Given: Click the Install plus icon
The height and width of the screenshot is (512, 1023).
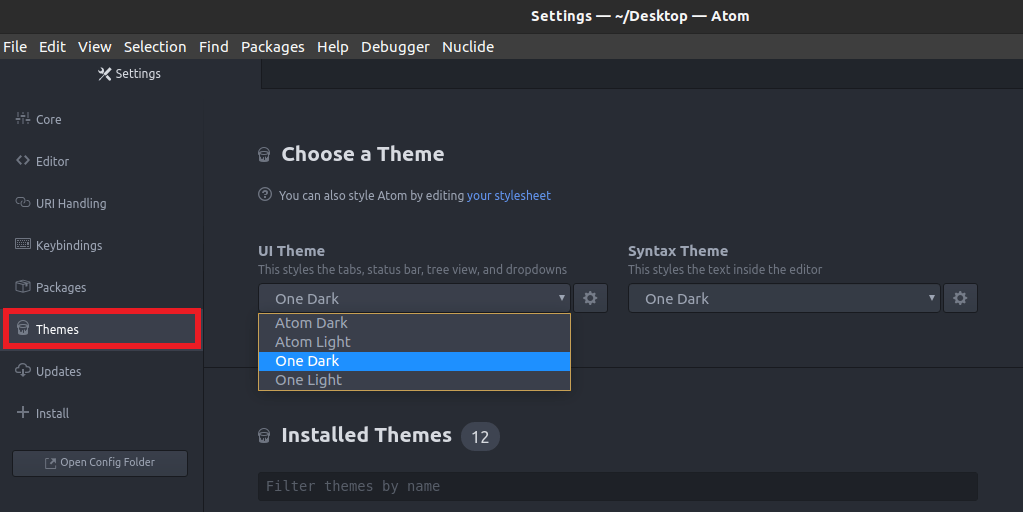Looking at the screenshot, I should [23, 413].
